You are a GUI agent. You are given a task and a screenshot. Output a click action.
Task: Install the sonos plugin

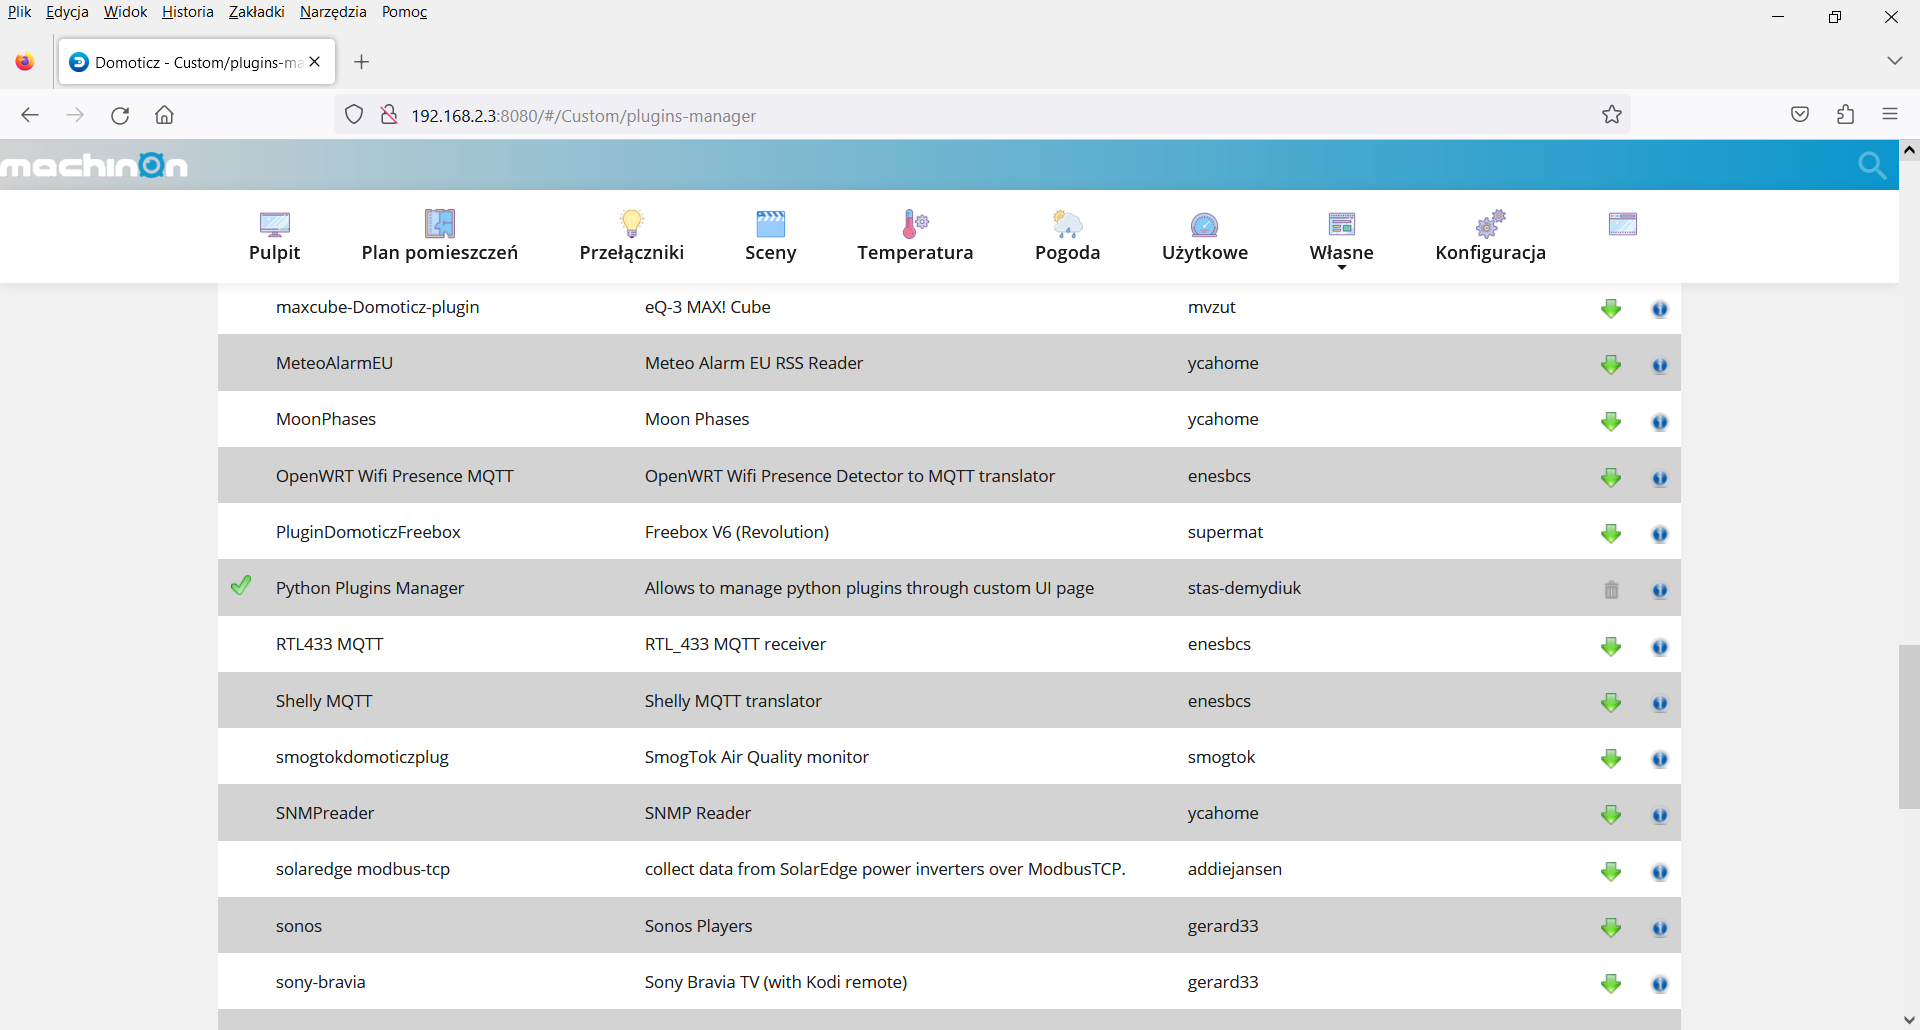click(x=1610, y=928)
